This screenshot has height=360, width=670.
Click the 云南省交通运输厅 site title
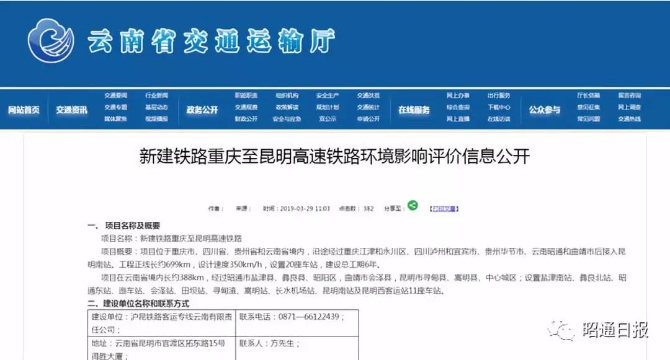coord(212,41)
